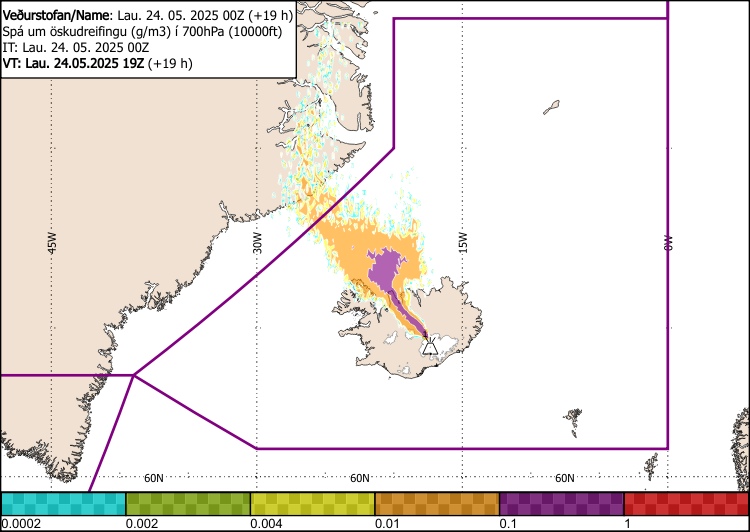
Task: Click the Jan Mayen island outline
Action: (551, 107)
